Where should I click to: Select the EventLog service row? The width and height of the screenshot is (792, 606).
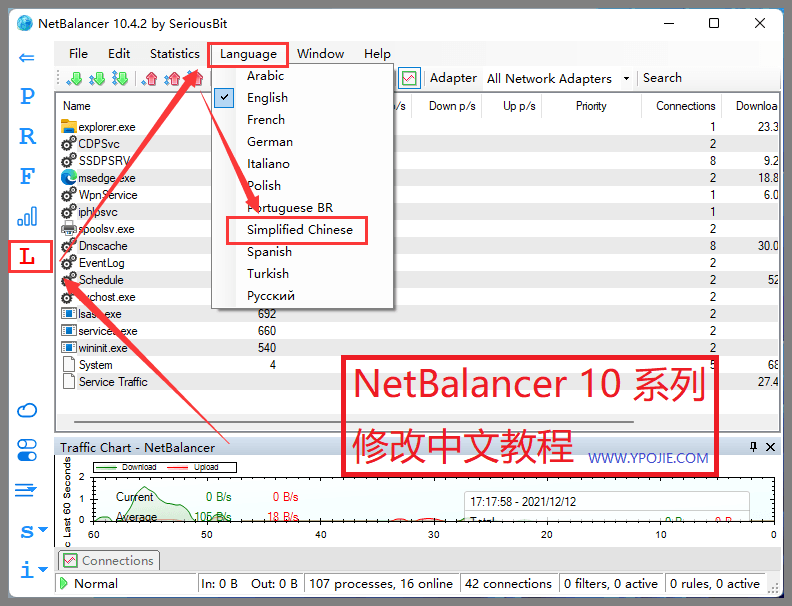click(418, 263)
